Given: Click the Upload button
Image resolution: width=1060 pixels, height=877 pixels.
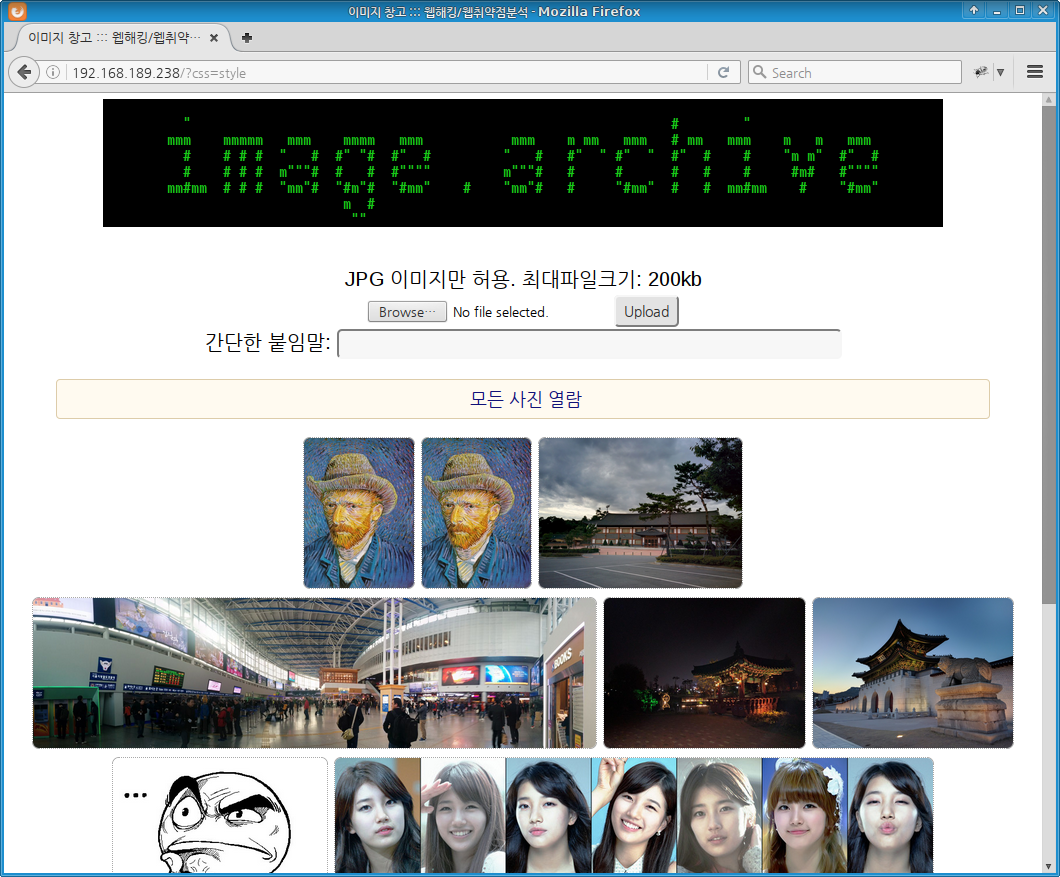Looking at the screenshot, I should 646,312.
